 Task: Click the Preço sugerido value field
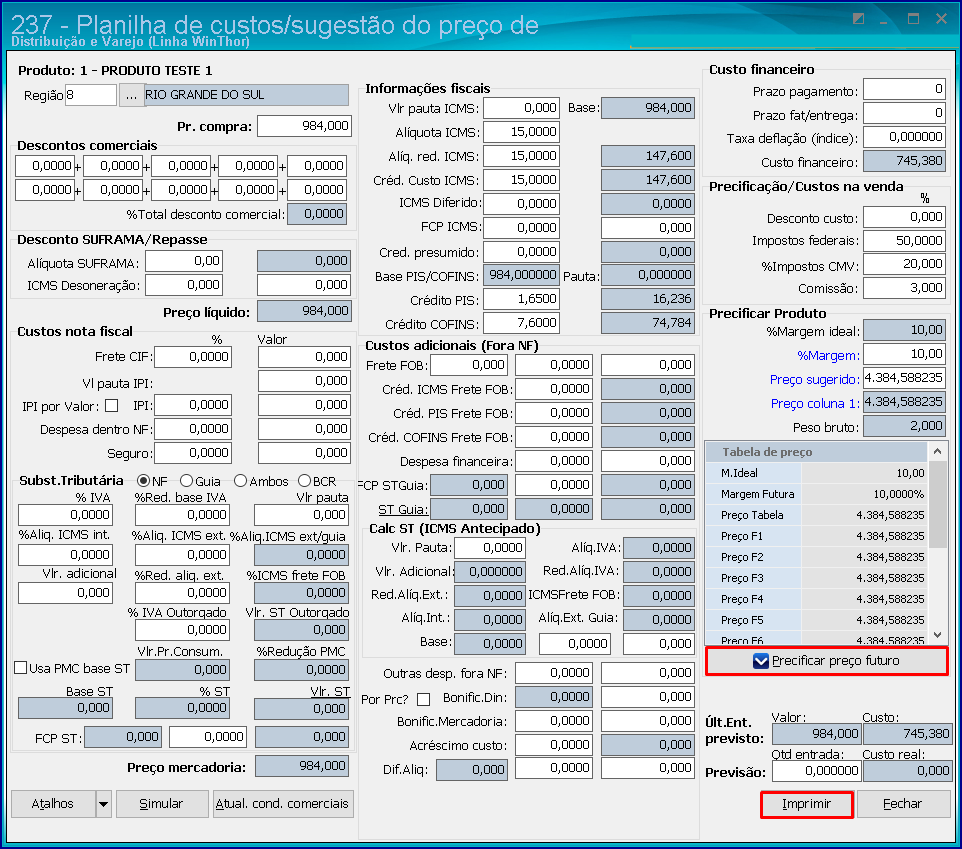pyautogui.click(x=904, y=378)
